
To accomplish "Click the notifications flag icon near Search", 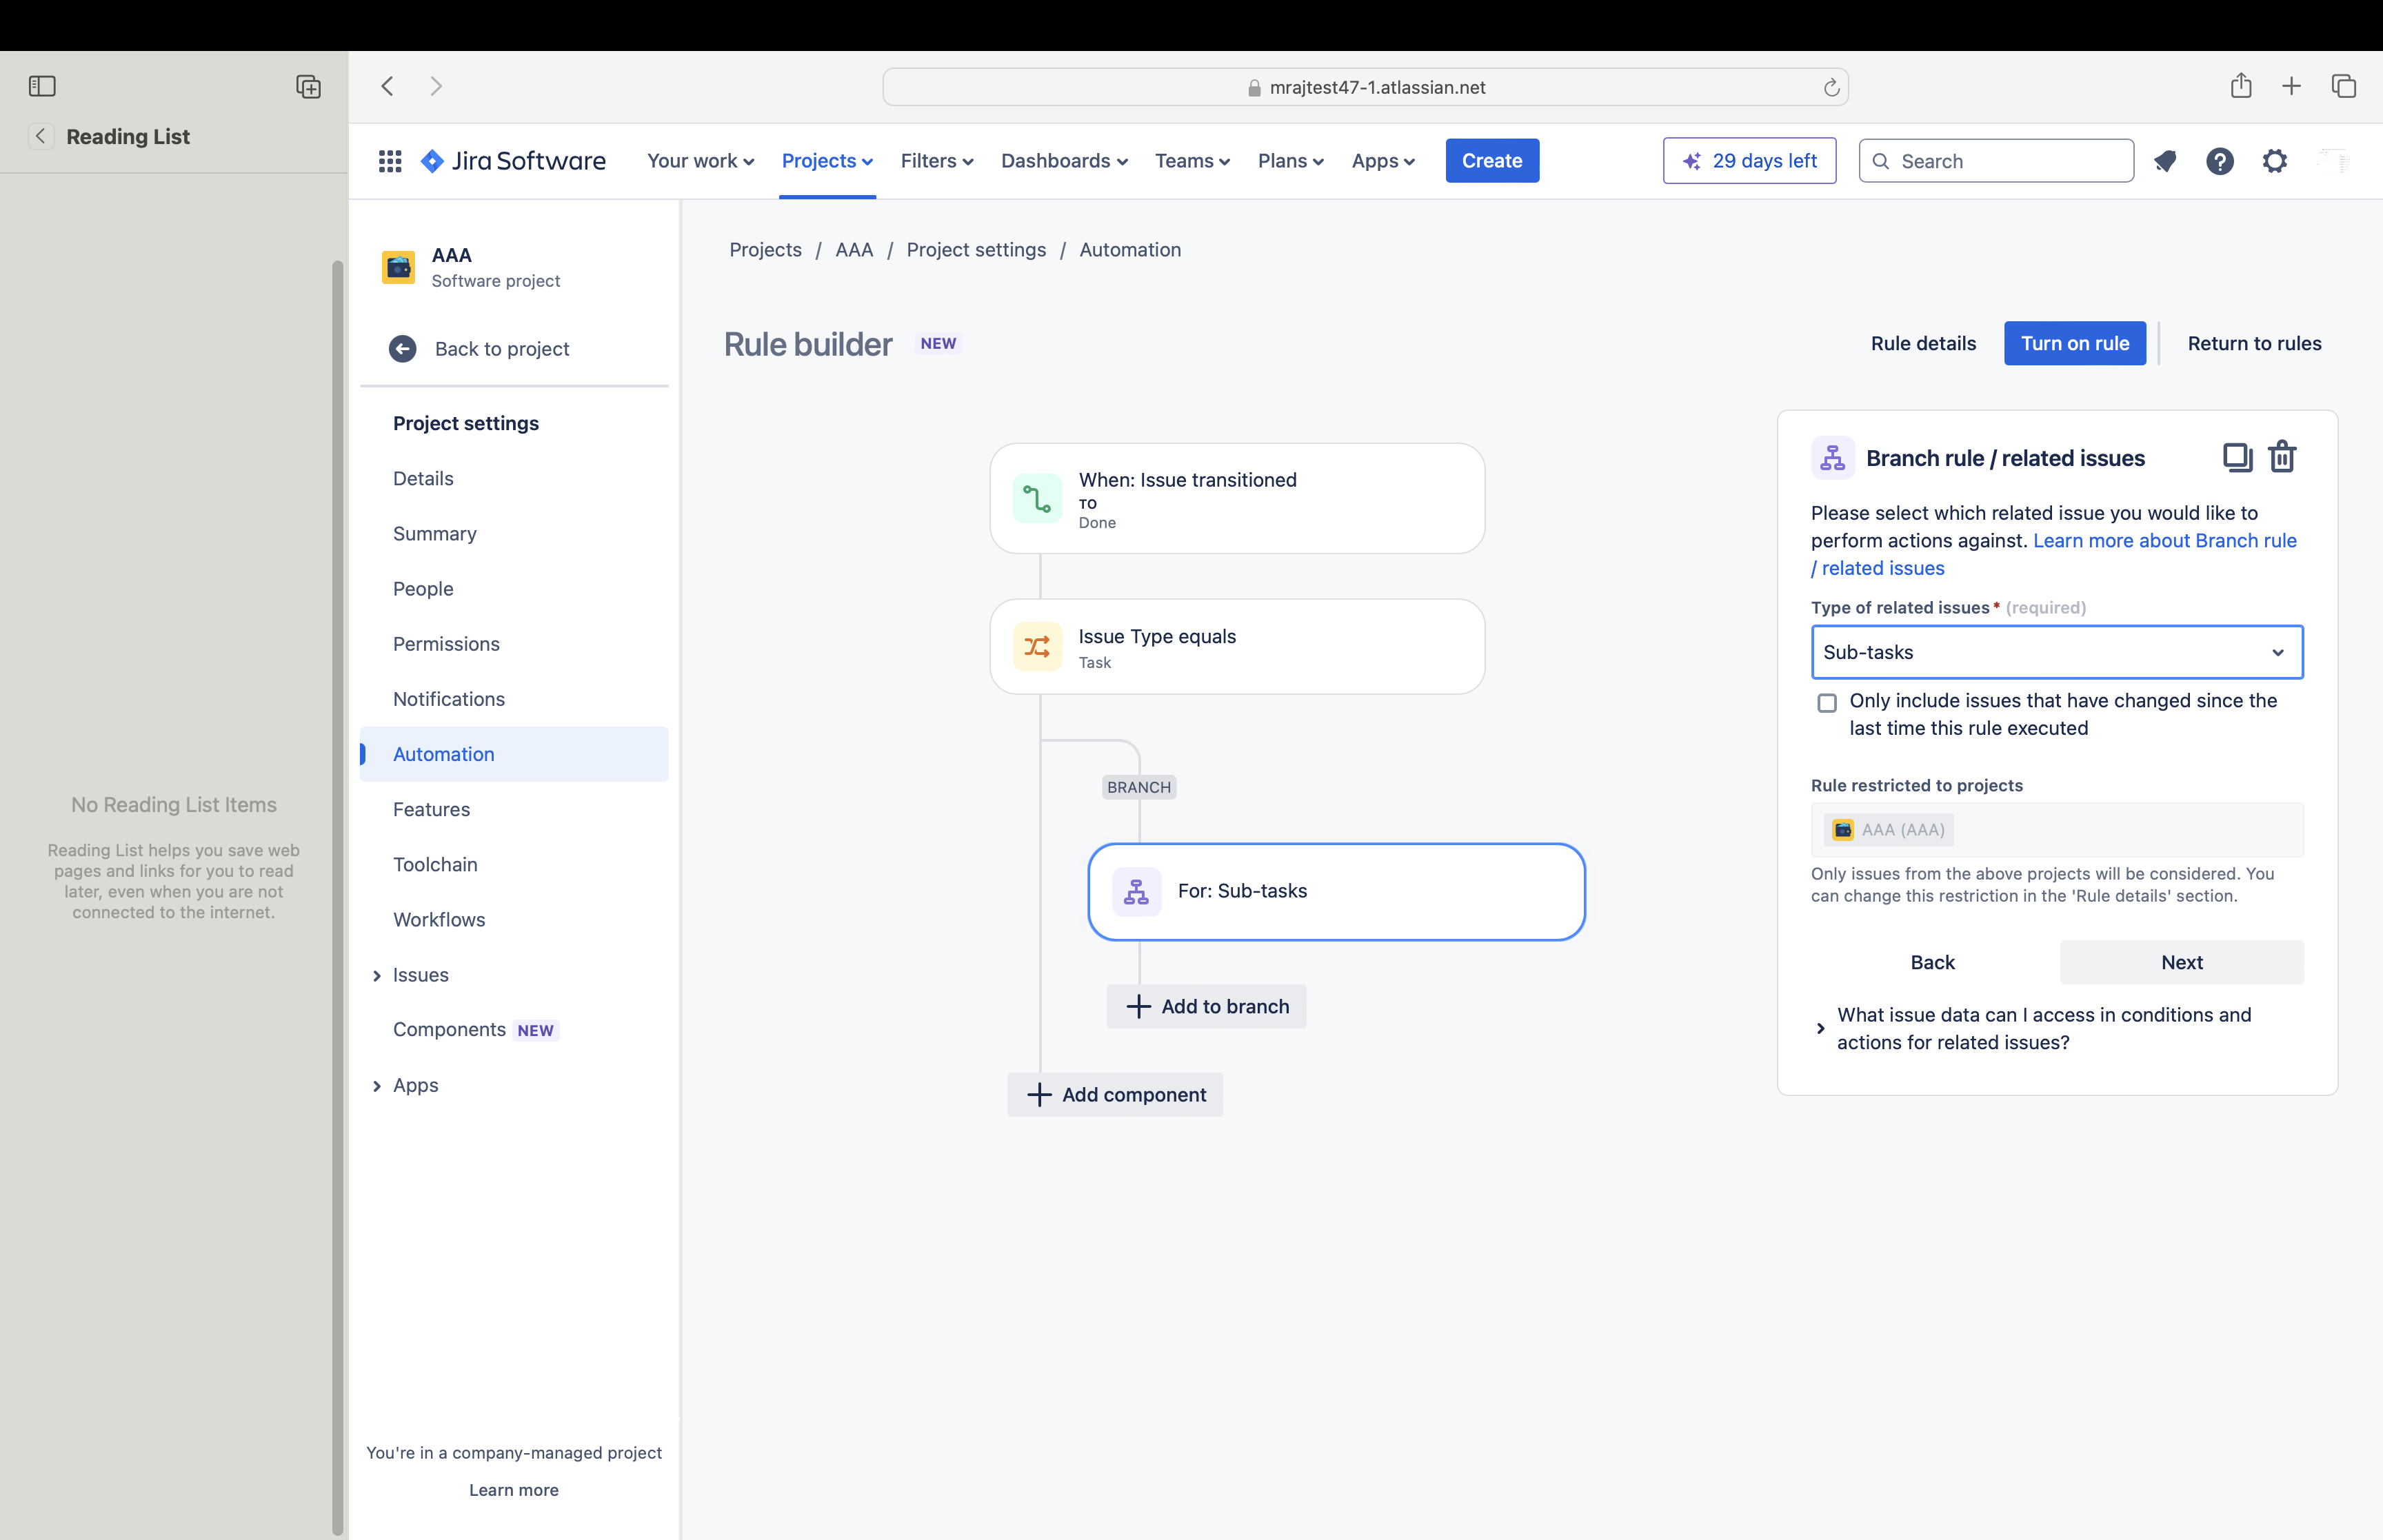I will click(x=2166, y=161).
